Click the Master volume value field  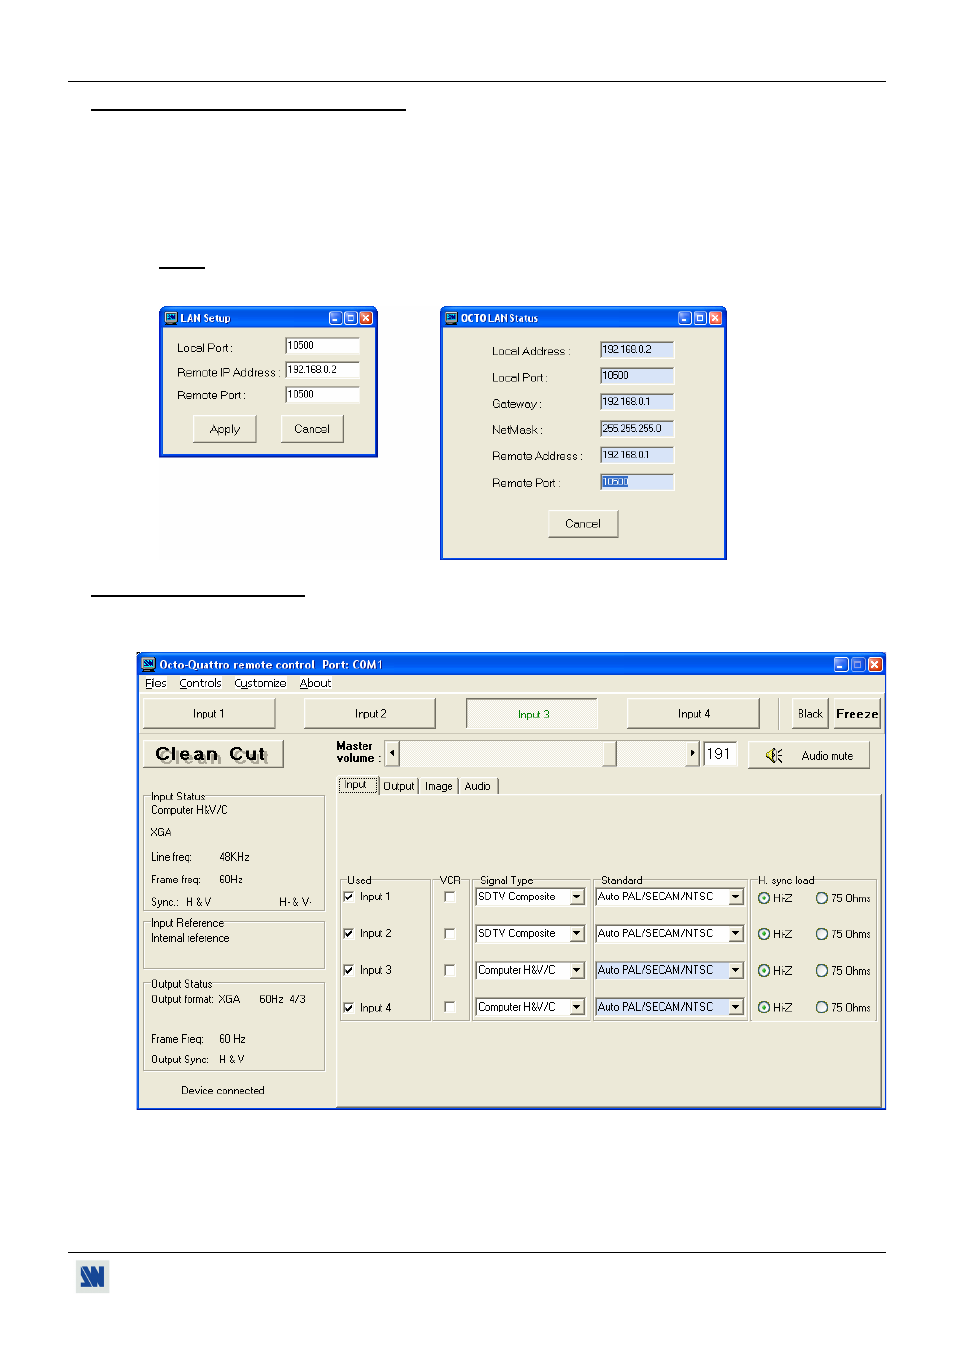tap(720, 754)
